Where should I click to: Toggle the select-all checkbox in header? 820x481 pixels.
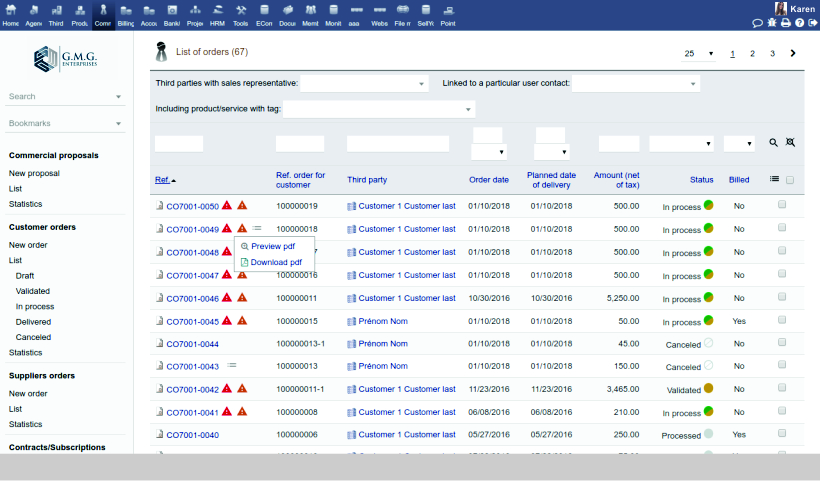pos(790,180)
